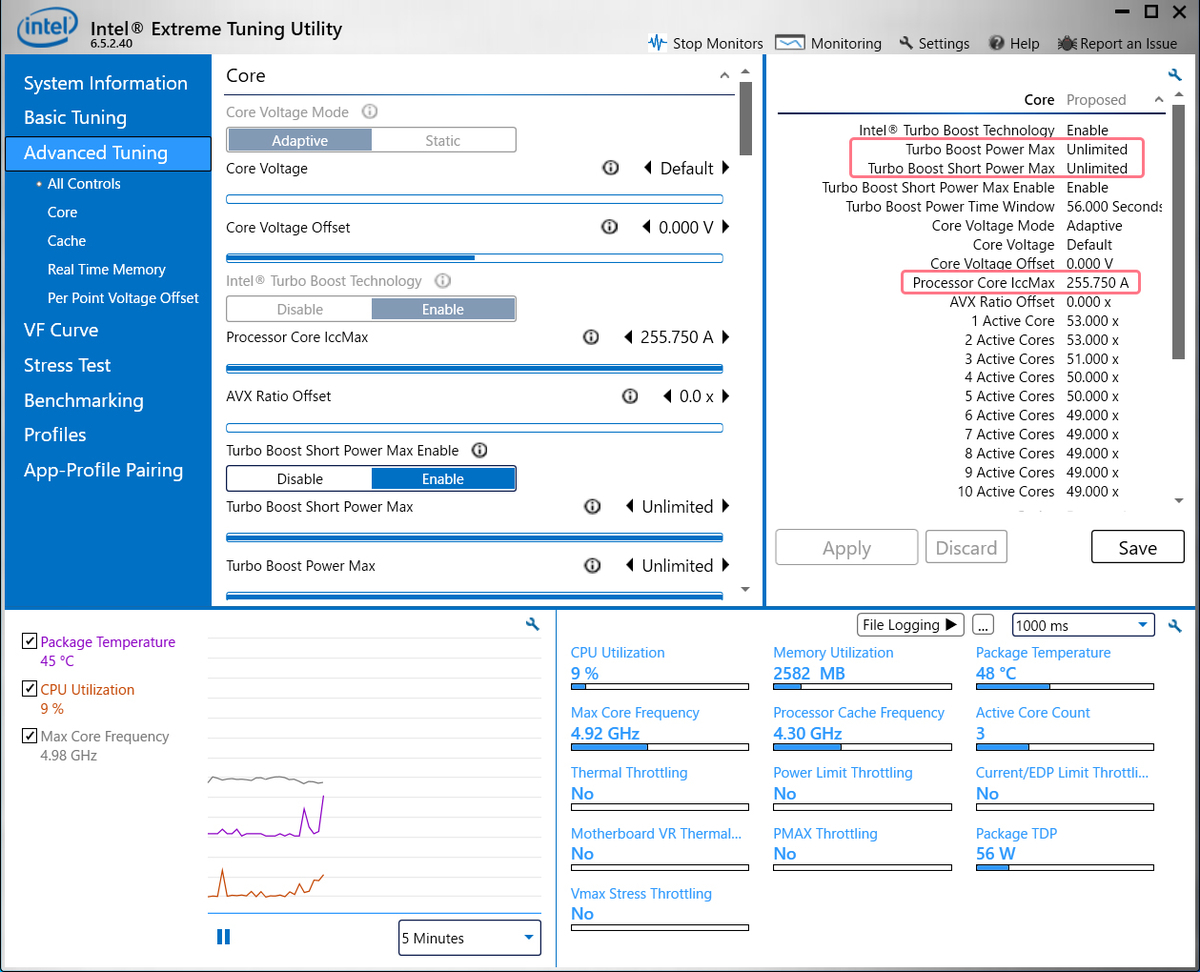Click the Apply button
Viewport: 1200px width, 972px height.
(x=846, y=547)
